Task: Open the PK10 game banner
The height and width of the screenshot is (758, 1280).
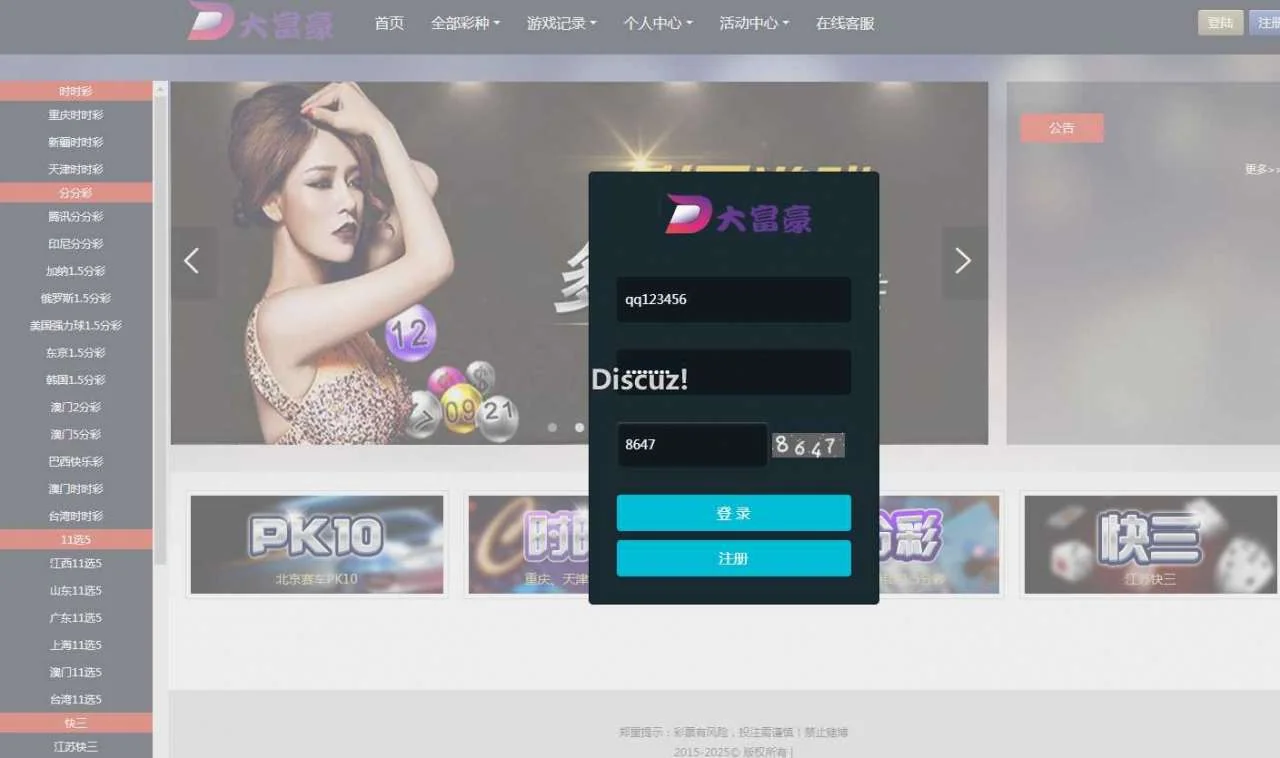Action: click(317, 544)
